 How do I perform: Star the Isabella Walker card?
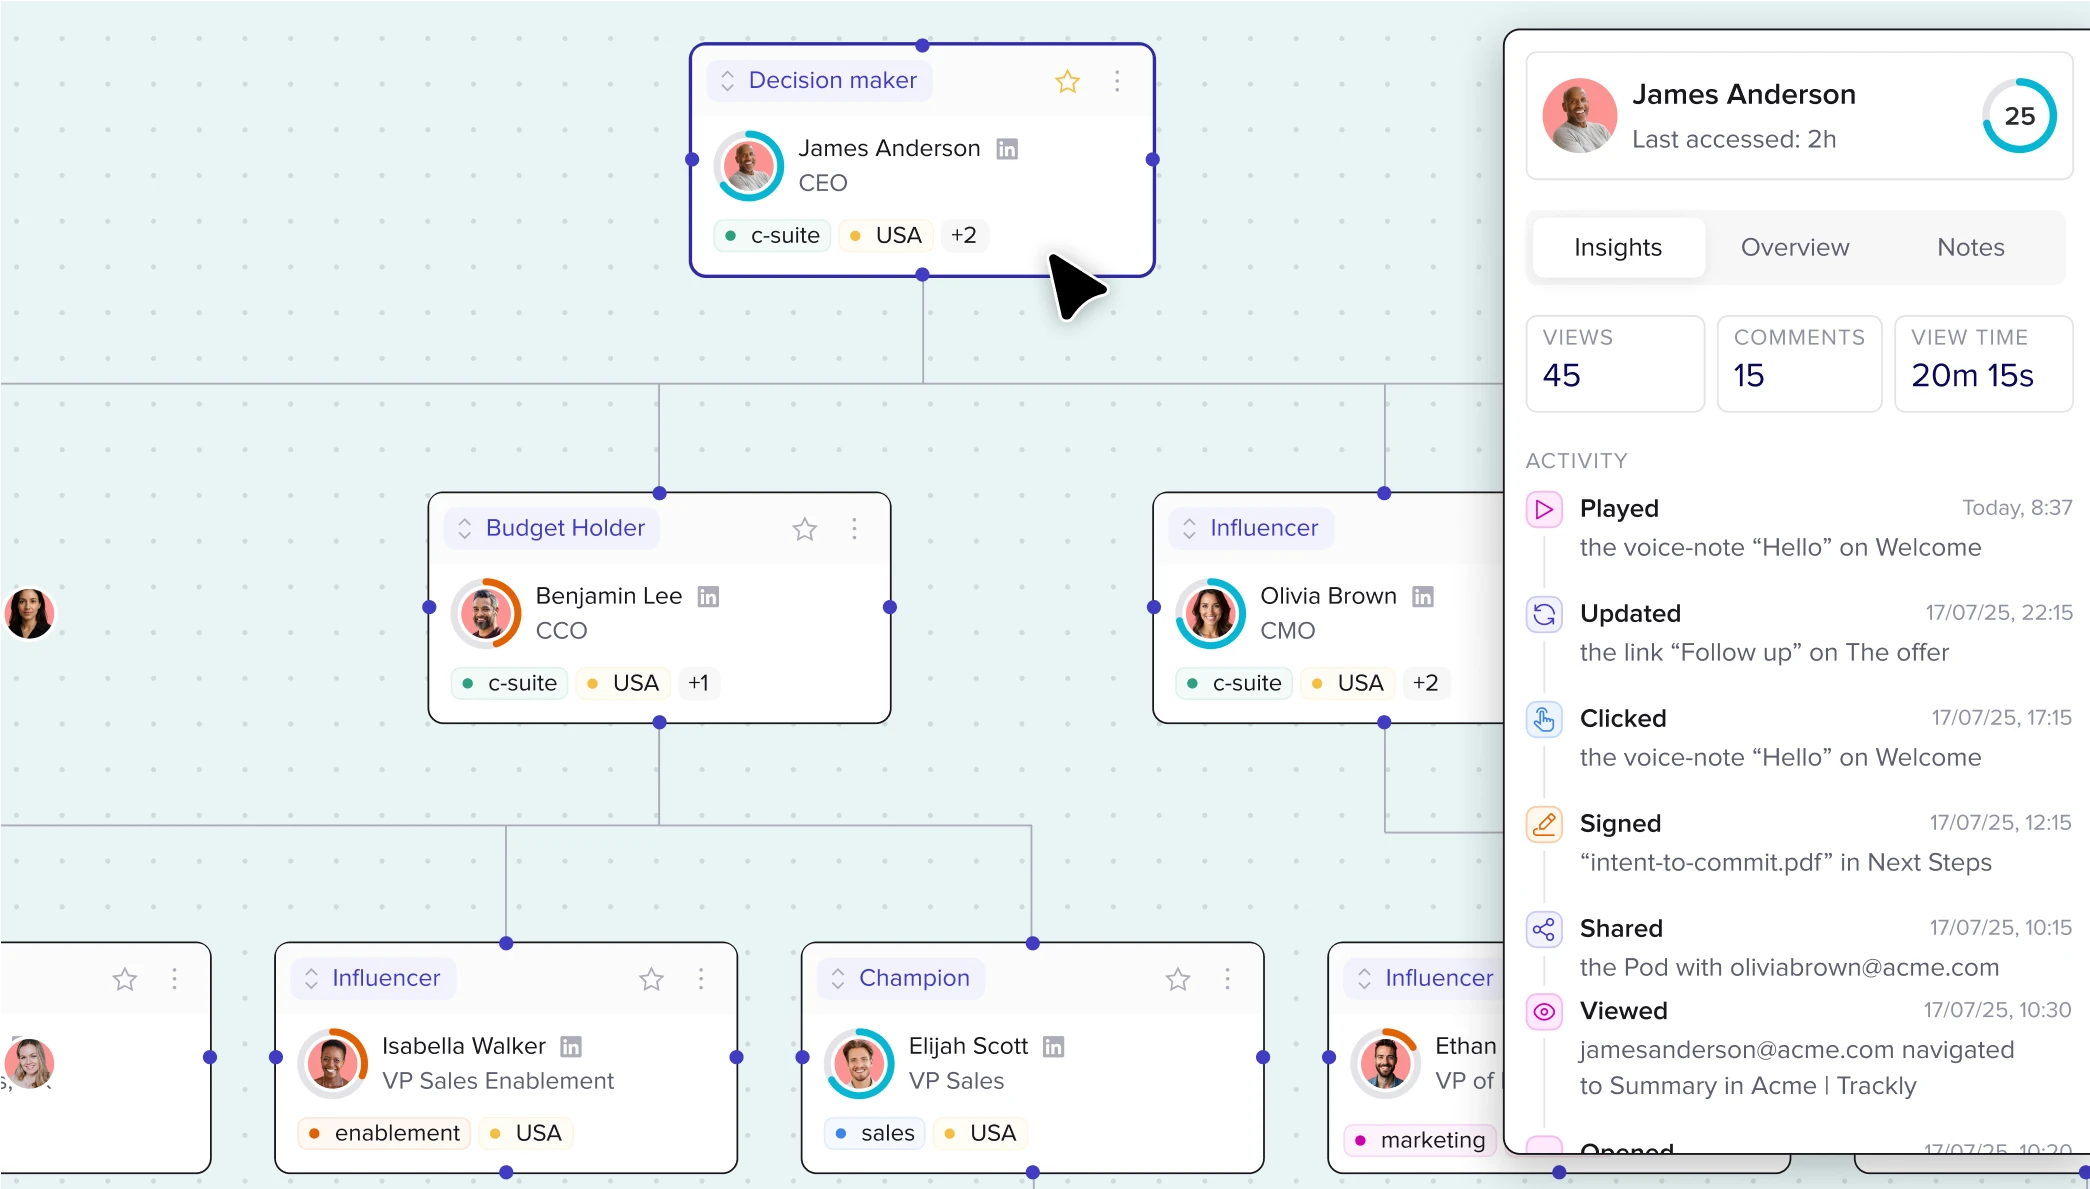pos(652,979)
